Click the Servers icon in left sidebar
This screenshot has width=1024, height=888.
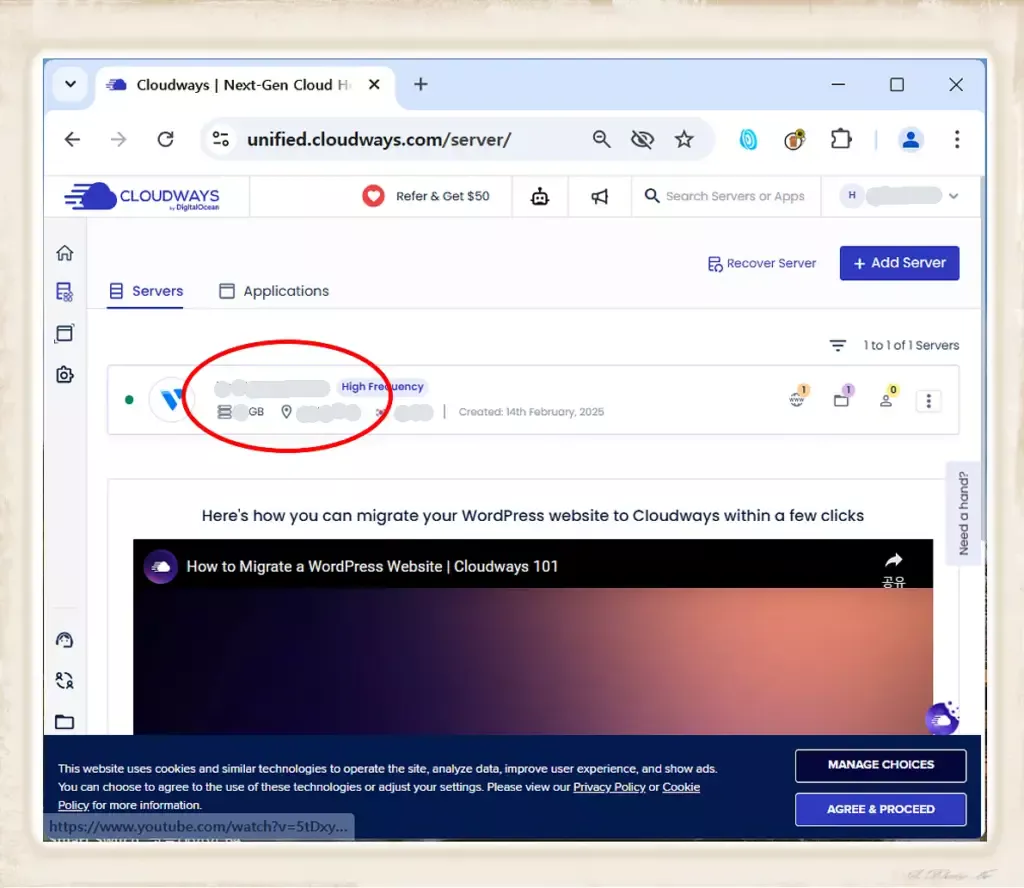tap(65, 292)
